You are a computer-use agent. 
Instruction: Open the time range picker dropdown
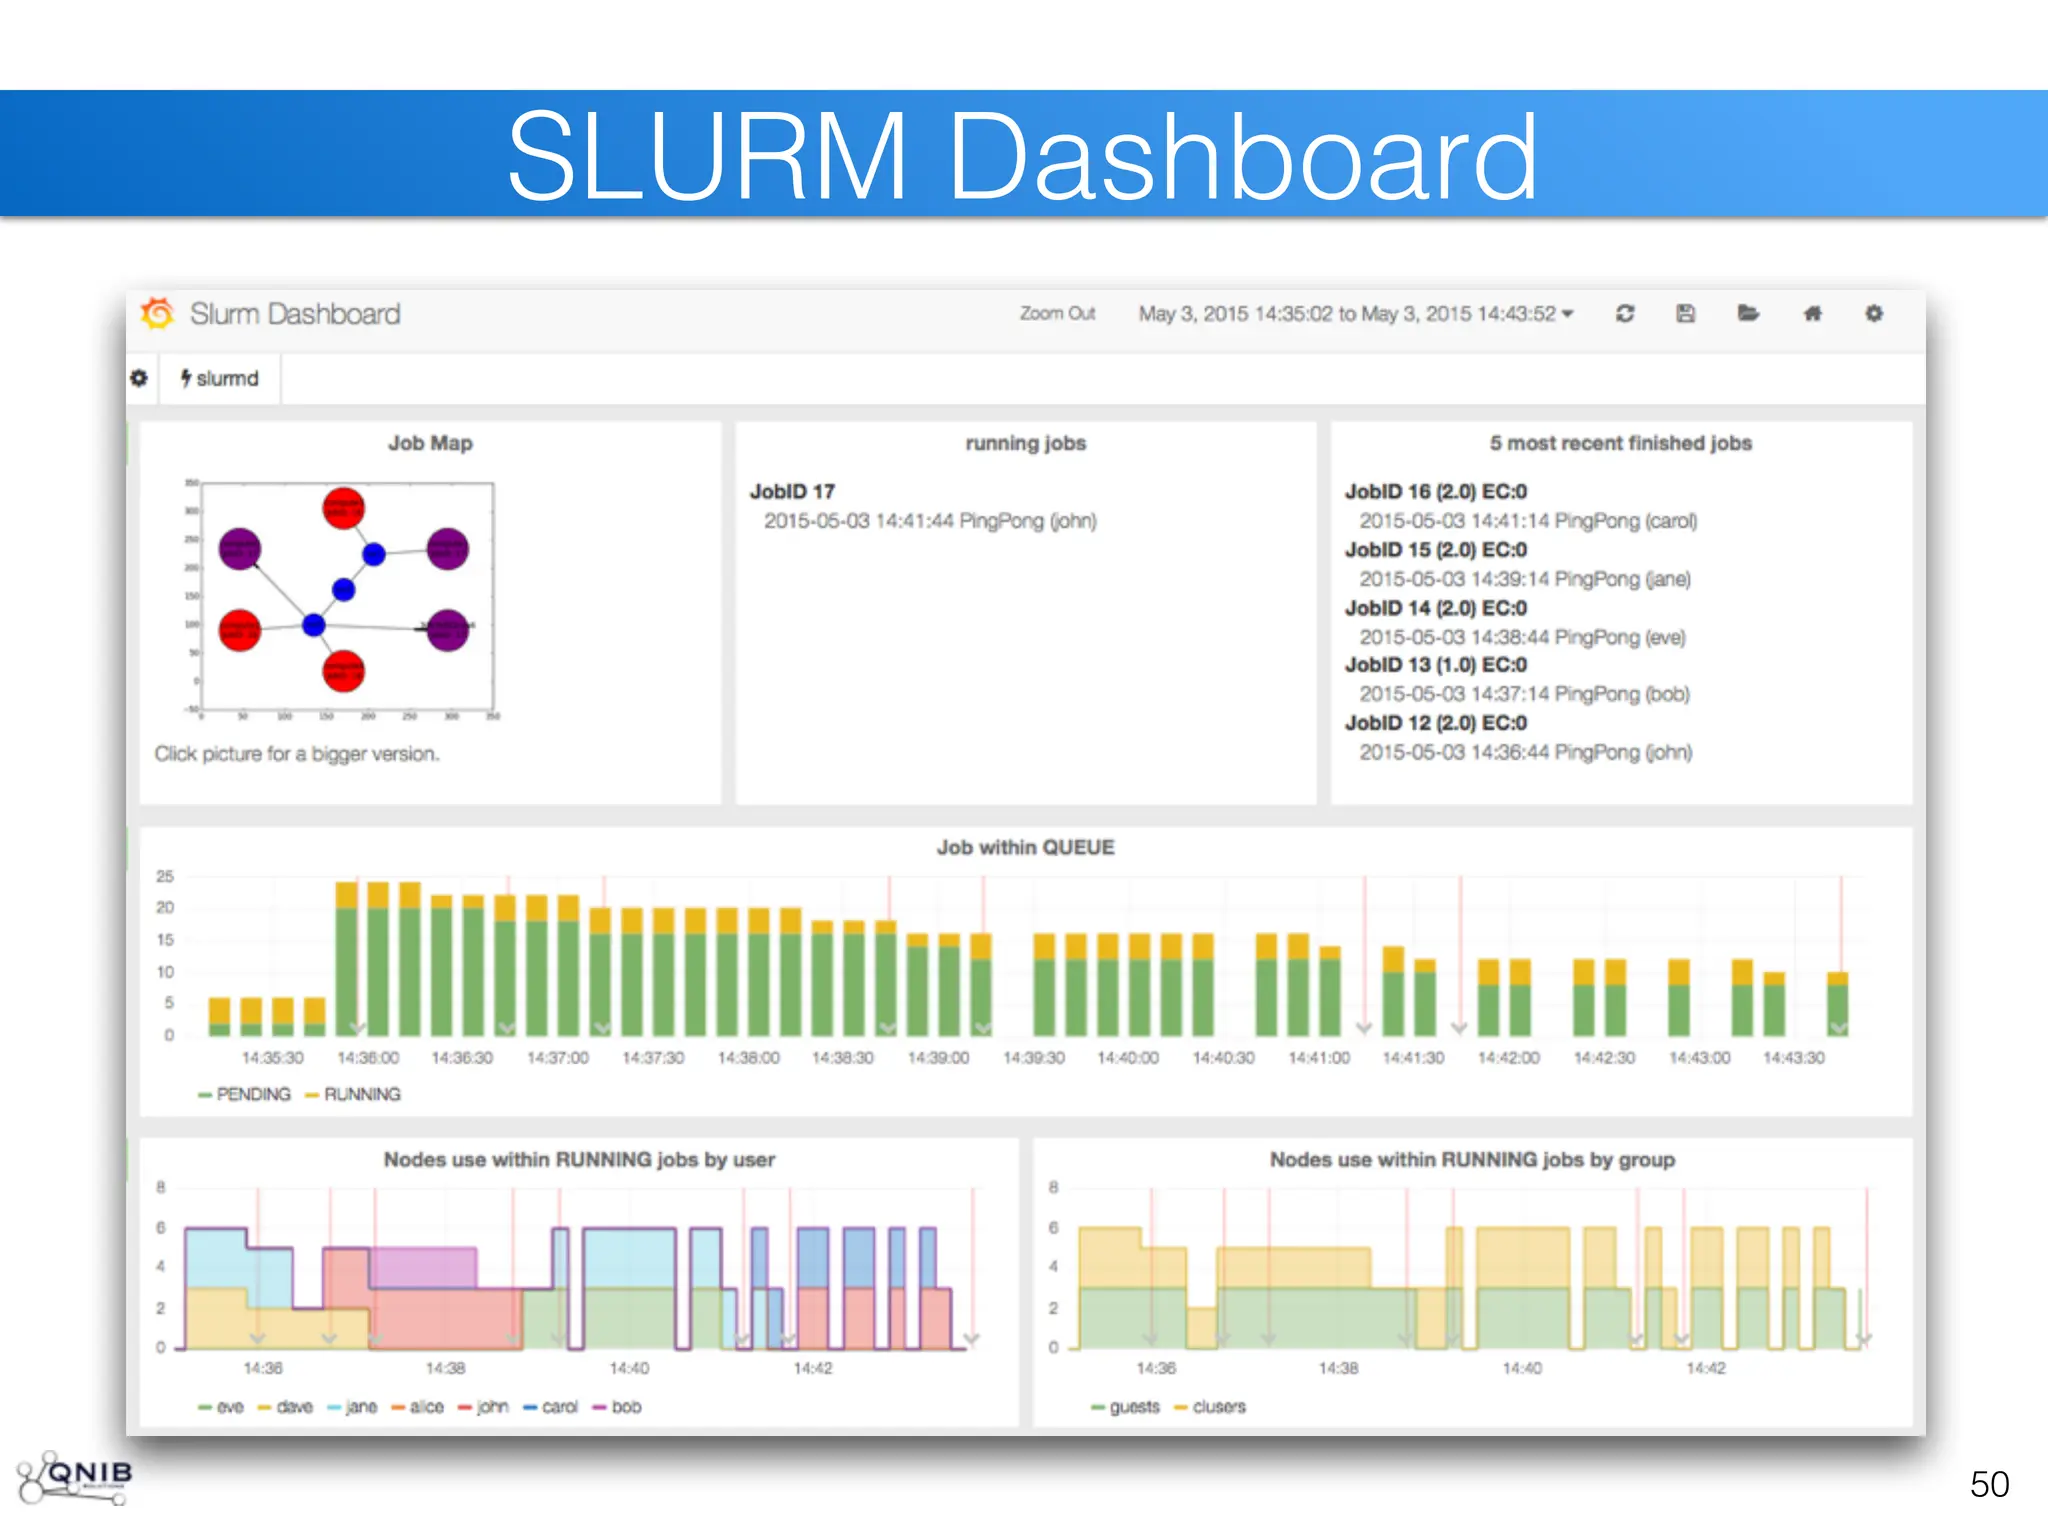(1356, 314)
